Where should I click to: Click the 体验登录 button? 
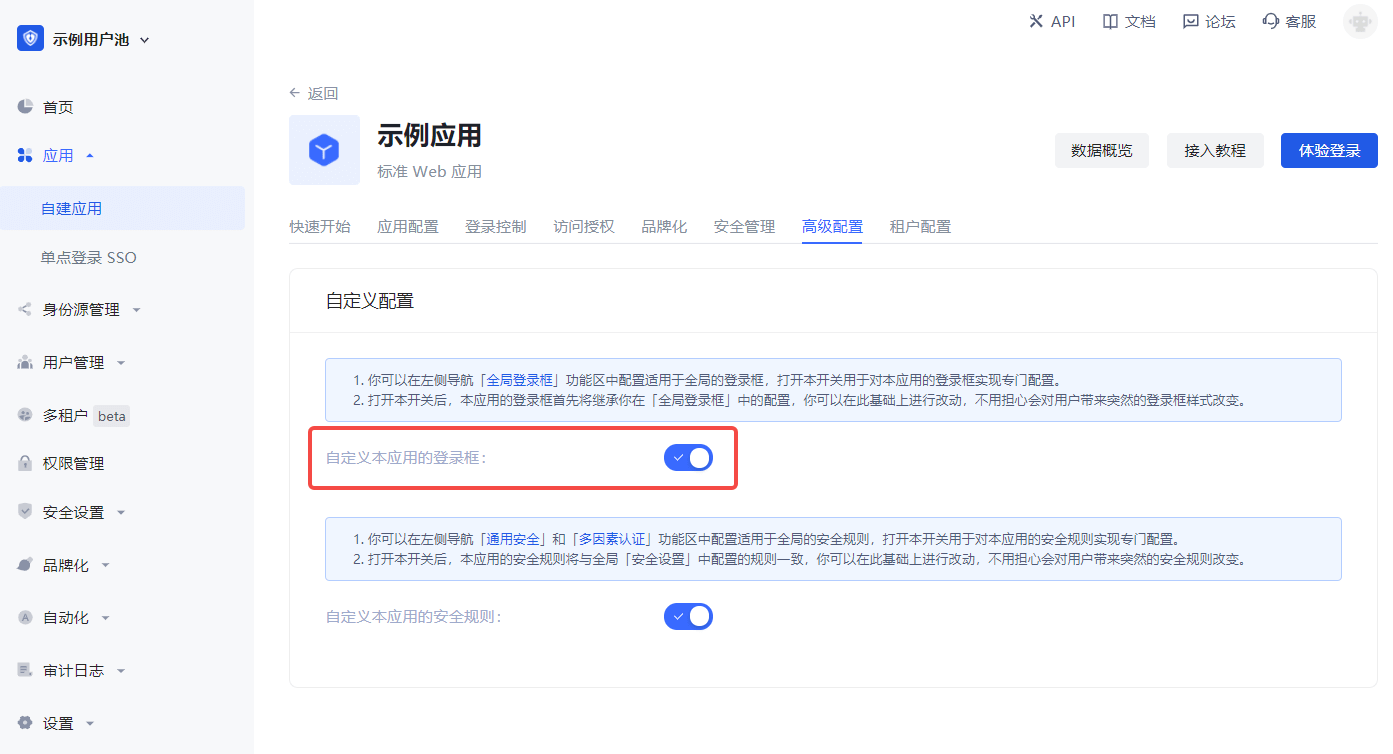[1329, 151]
